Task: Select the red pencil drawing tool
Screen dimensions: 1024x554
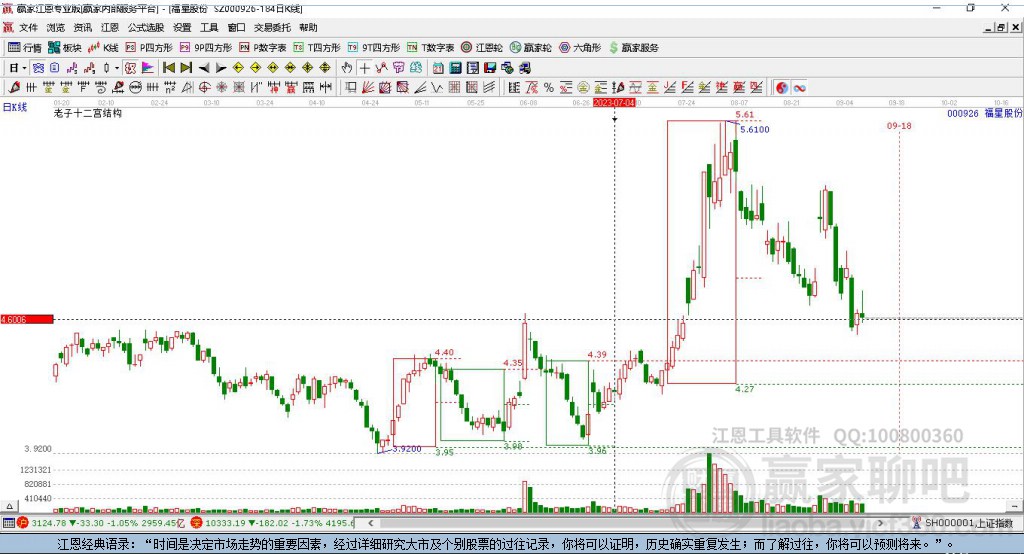Action: point(14,88)
